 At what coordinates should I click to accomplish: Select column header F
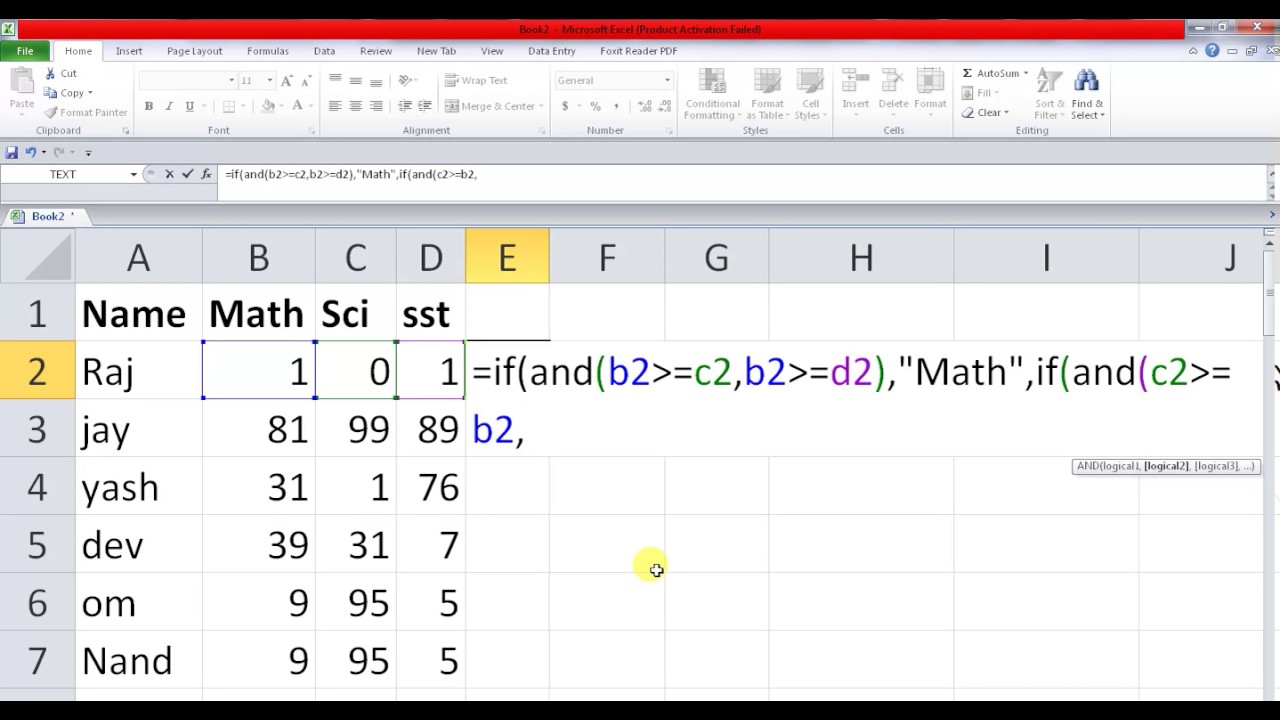607,257
